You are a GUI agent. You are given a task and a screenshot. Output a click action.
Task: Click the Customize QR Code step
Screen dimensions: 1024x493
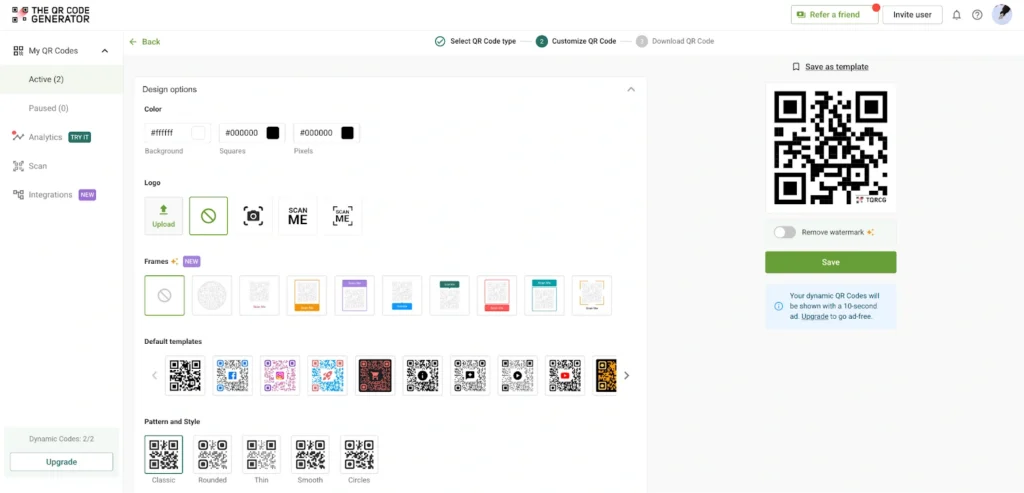[x=576, y=41]
